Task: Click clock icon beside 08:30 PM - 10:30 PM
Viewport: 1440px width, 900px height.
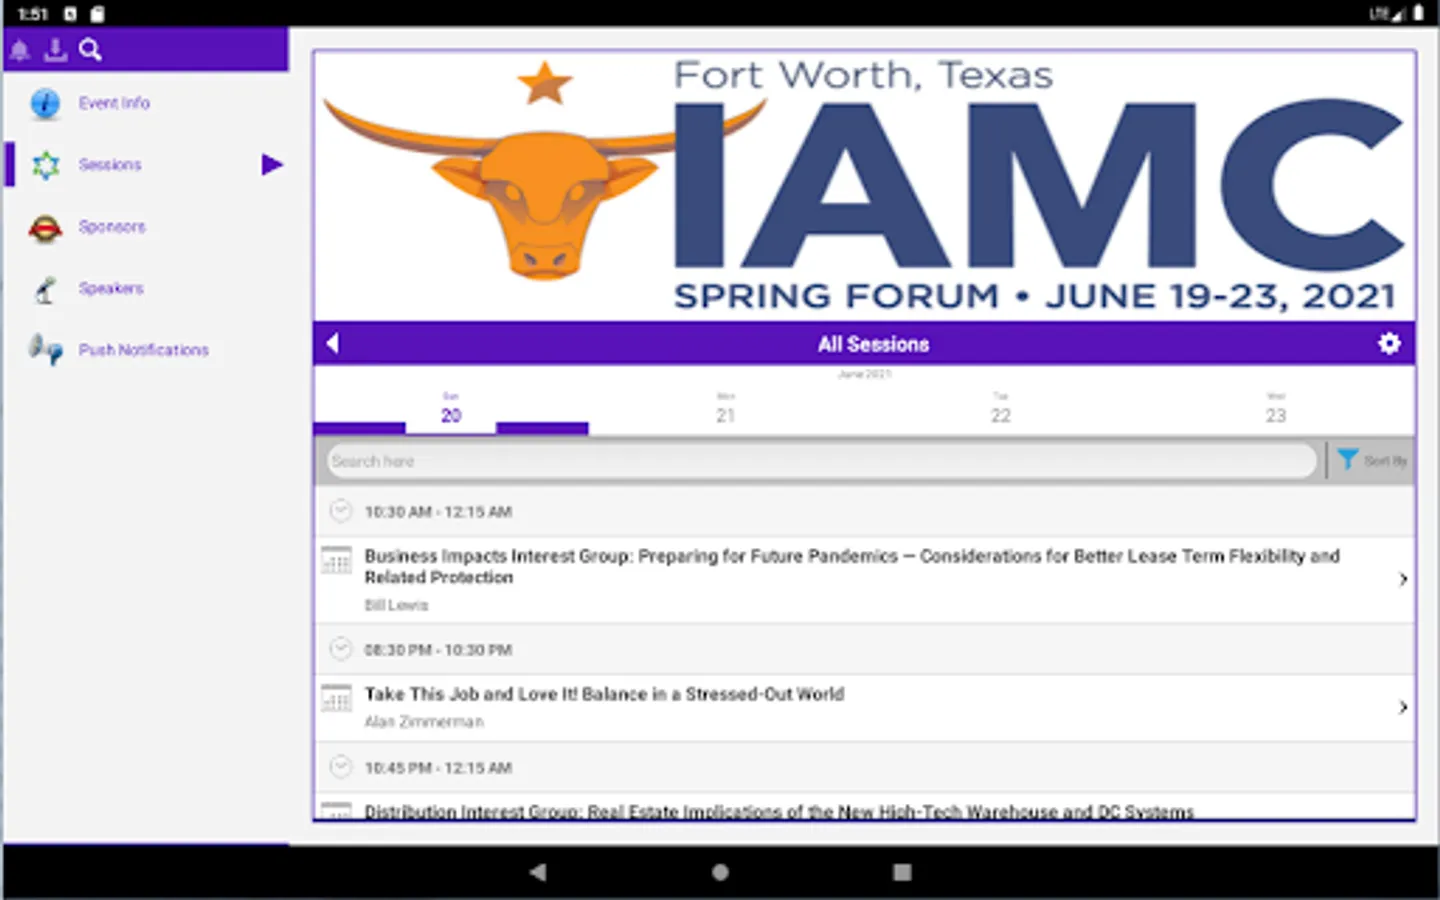Action: [x=341, y=649]
